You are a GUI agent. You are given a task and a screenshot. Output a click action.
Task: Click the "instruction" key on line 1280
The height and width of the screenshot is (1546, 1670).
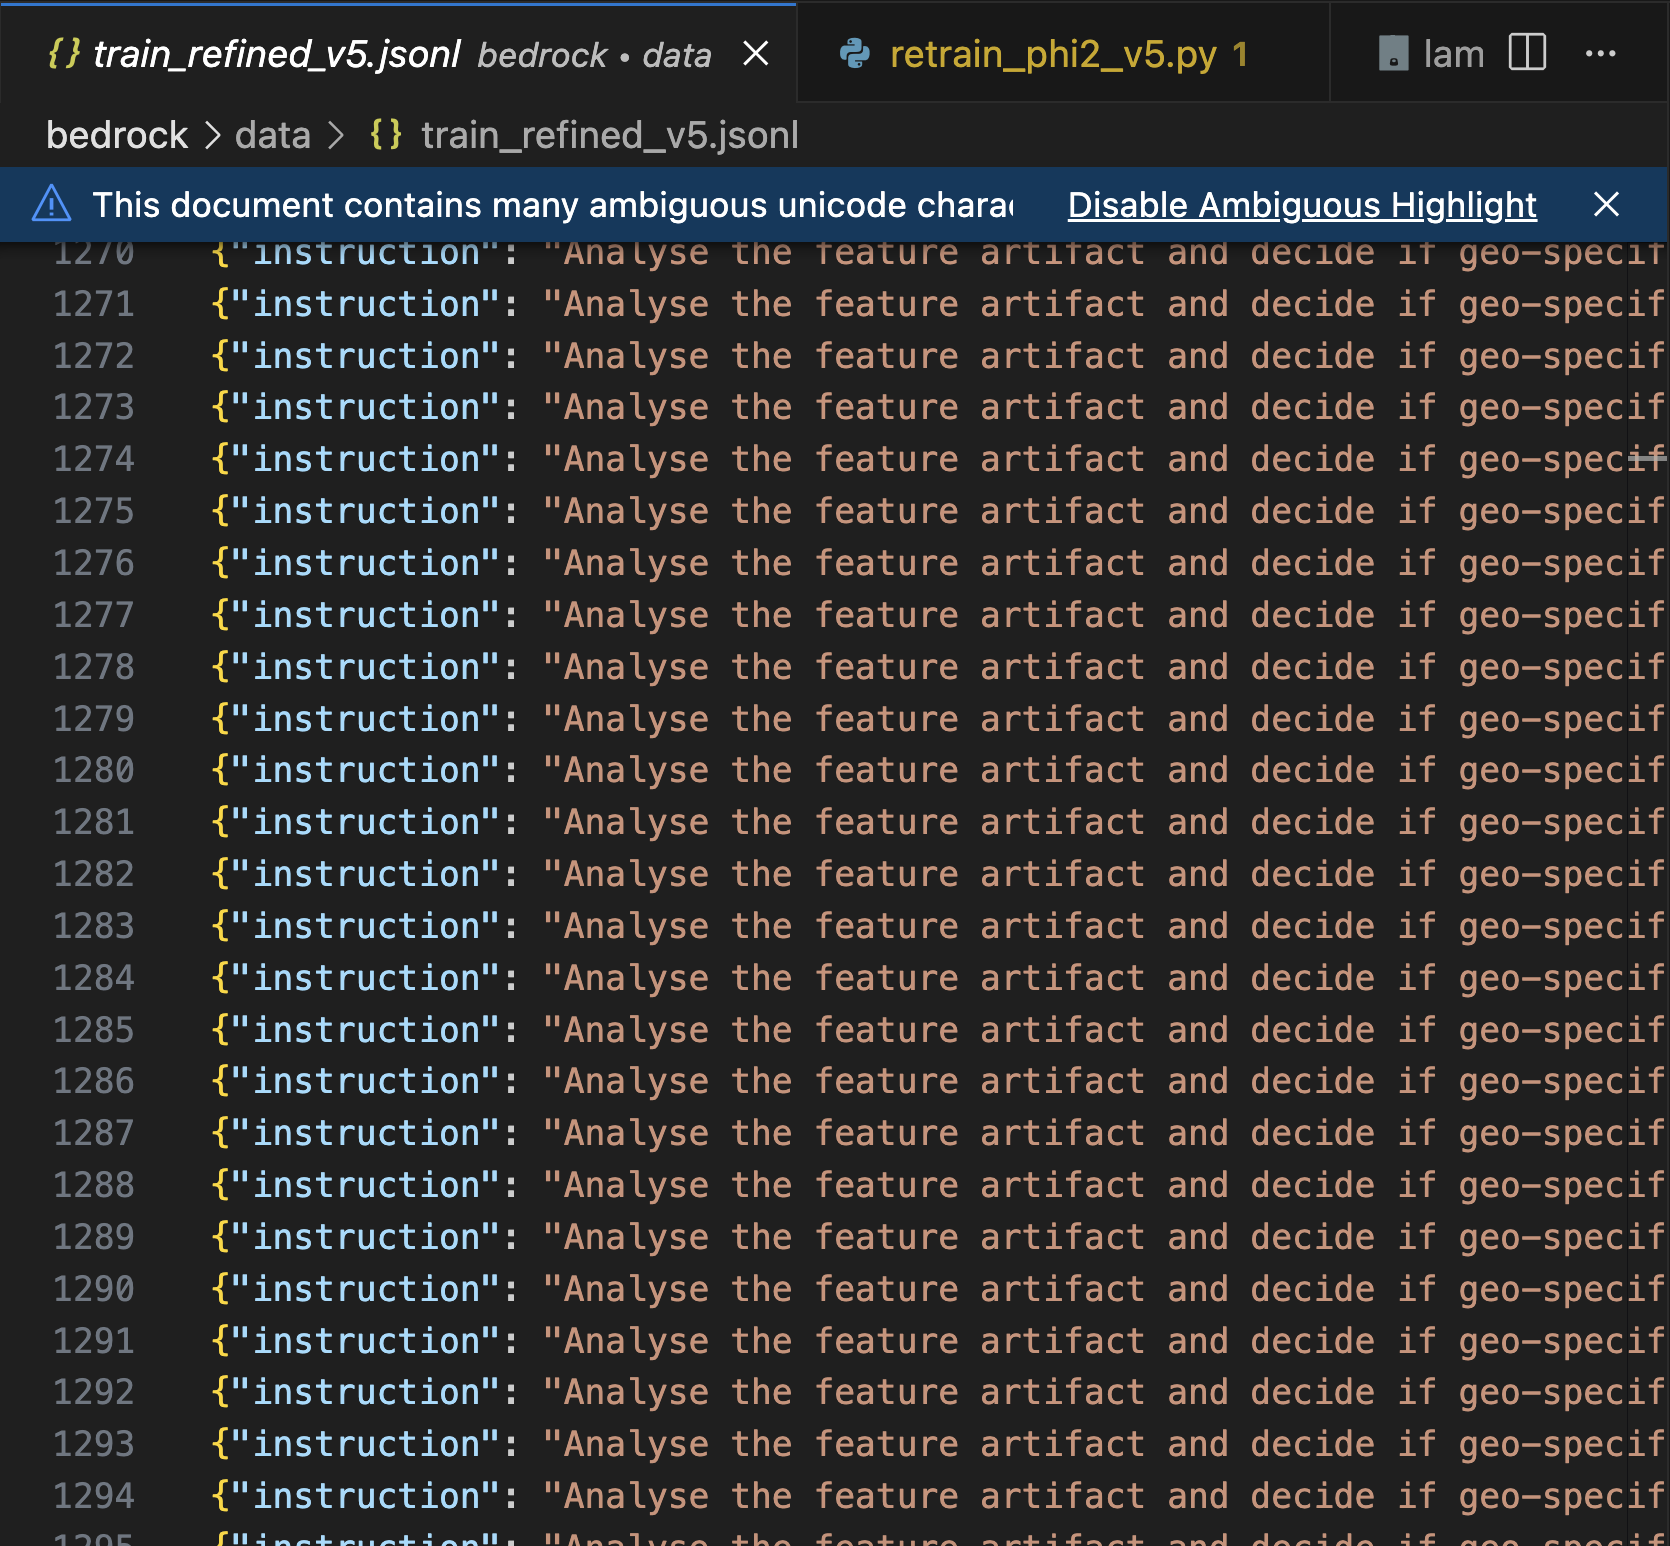click(366, 770)
